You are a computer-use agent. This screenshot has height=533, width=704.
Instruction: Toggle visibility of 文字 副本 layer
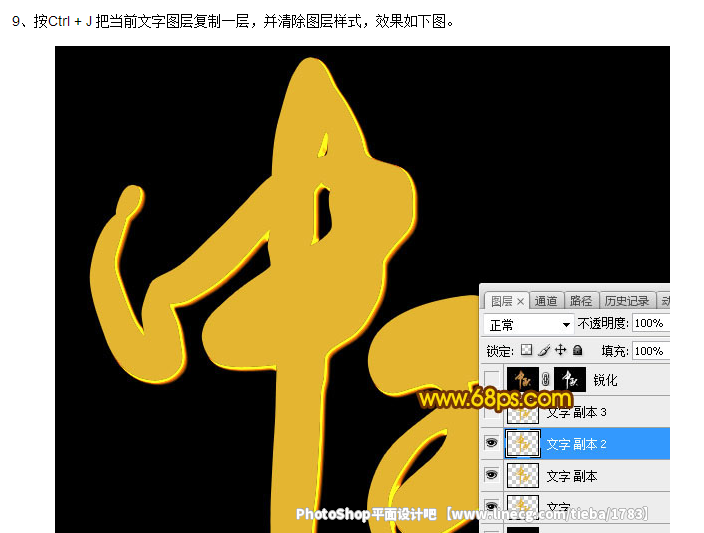tap(492, 475)
